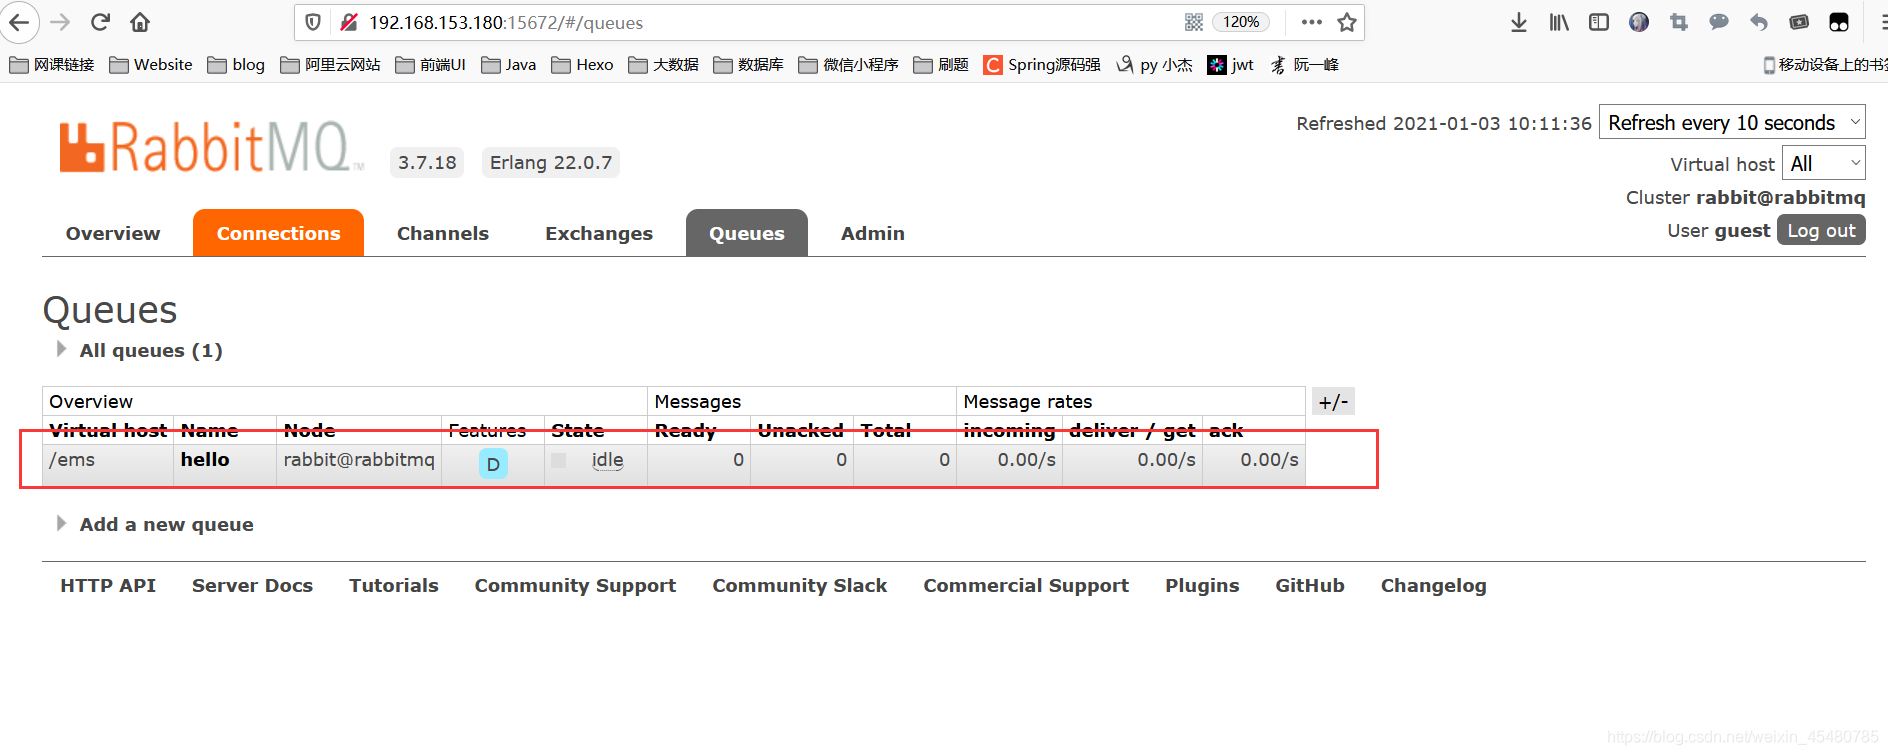Click the undo arrow extension icon
This screenshot has height=755, width=1888.
click(x=1759, y=22)
